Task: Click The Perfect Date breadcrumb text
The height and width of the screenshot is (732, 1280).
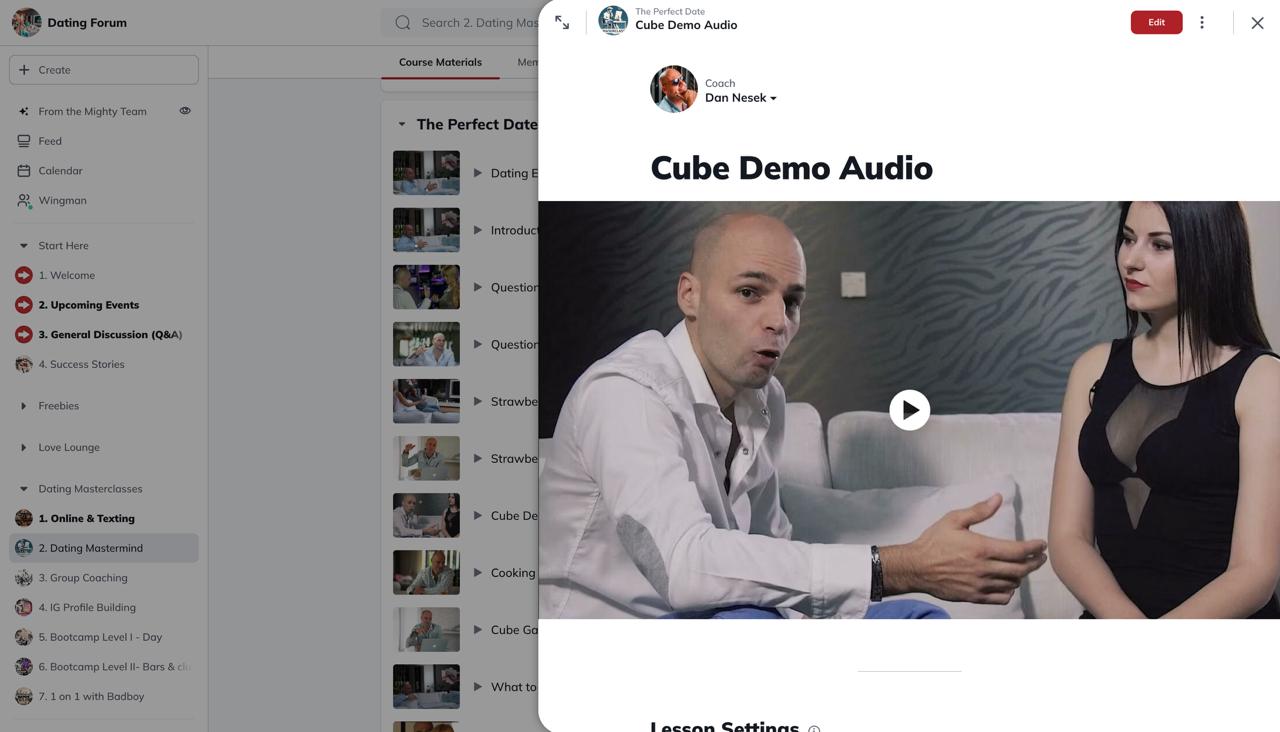Action: point(670,12)
